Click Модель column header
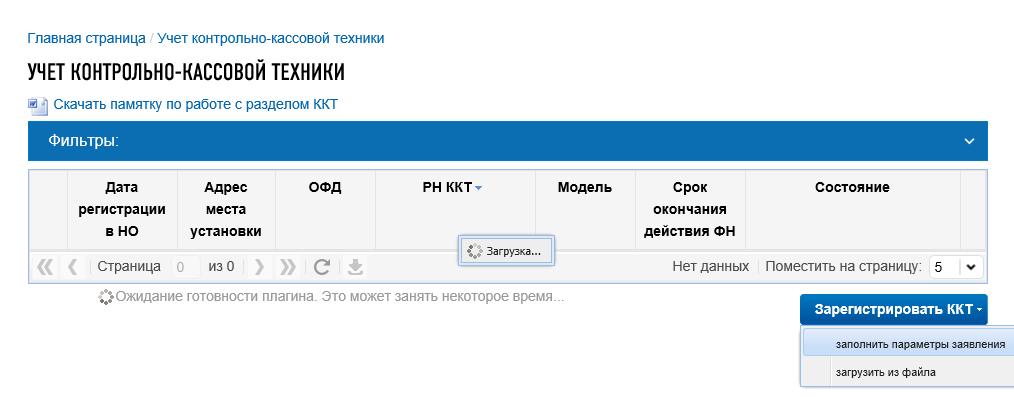 (x=585, y=210)
